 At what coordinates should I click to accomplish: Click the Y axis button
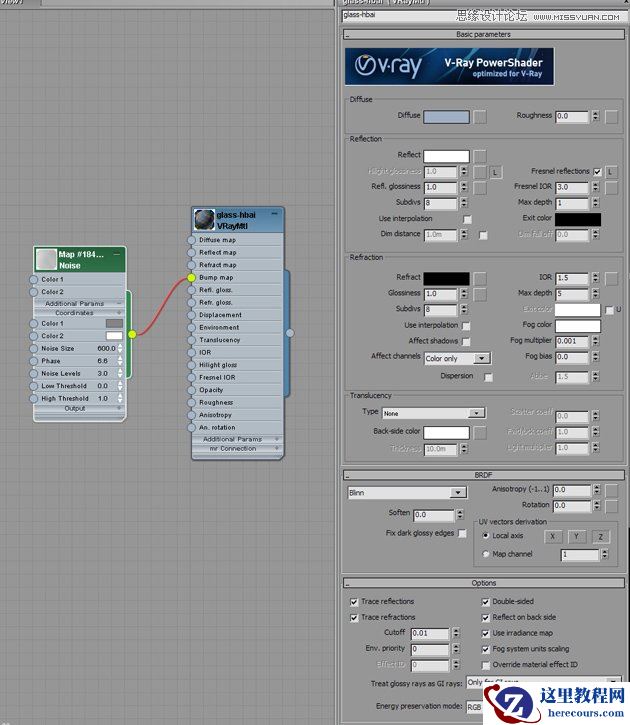(576, 536)
